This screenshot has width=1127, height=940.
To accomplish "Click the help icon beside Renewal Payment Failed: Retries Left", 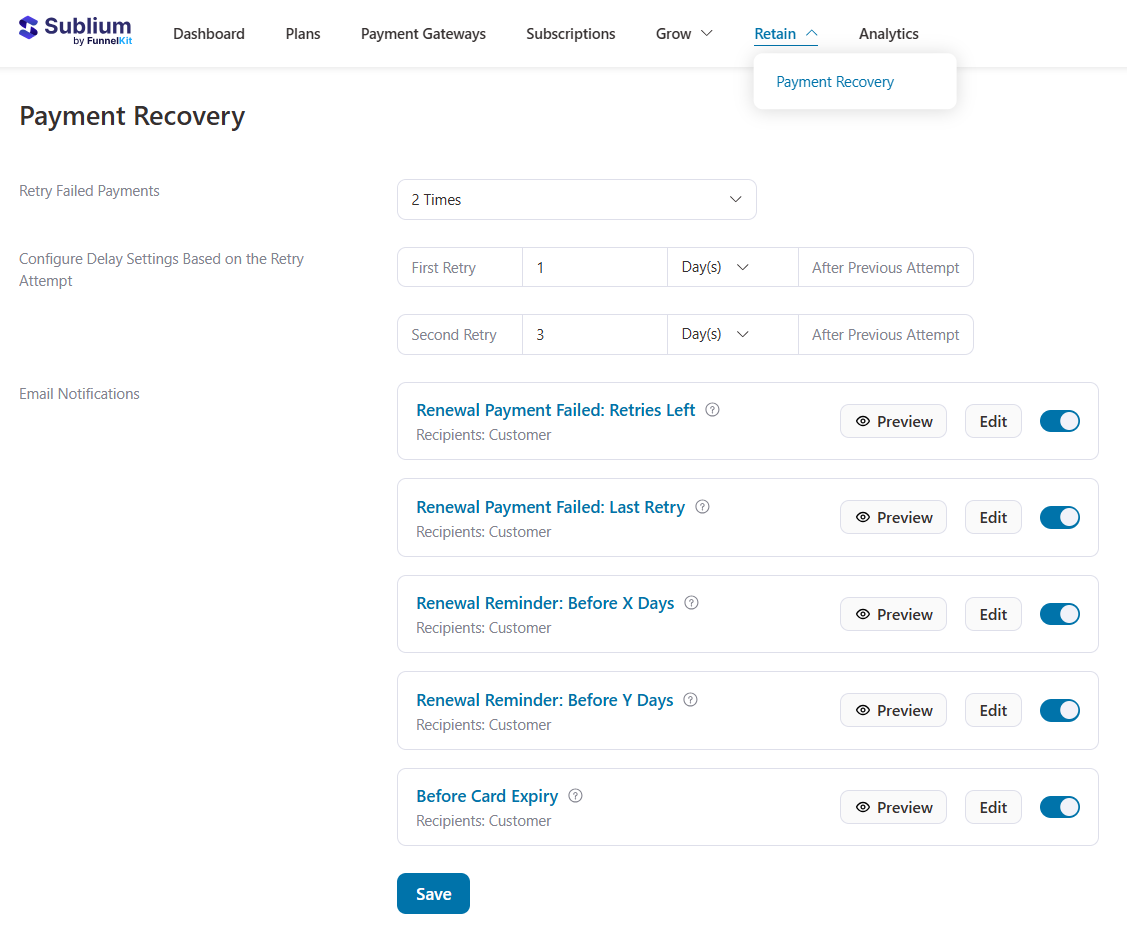I will click(712, 410).
